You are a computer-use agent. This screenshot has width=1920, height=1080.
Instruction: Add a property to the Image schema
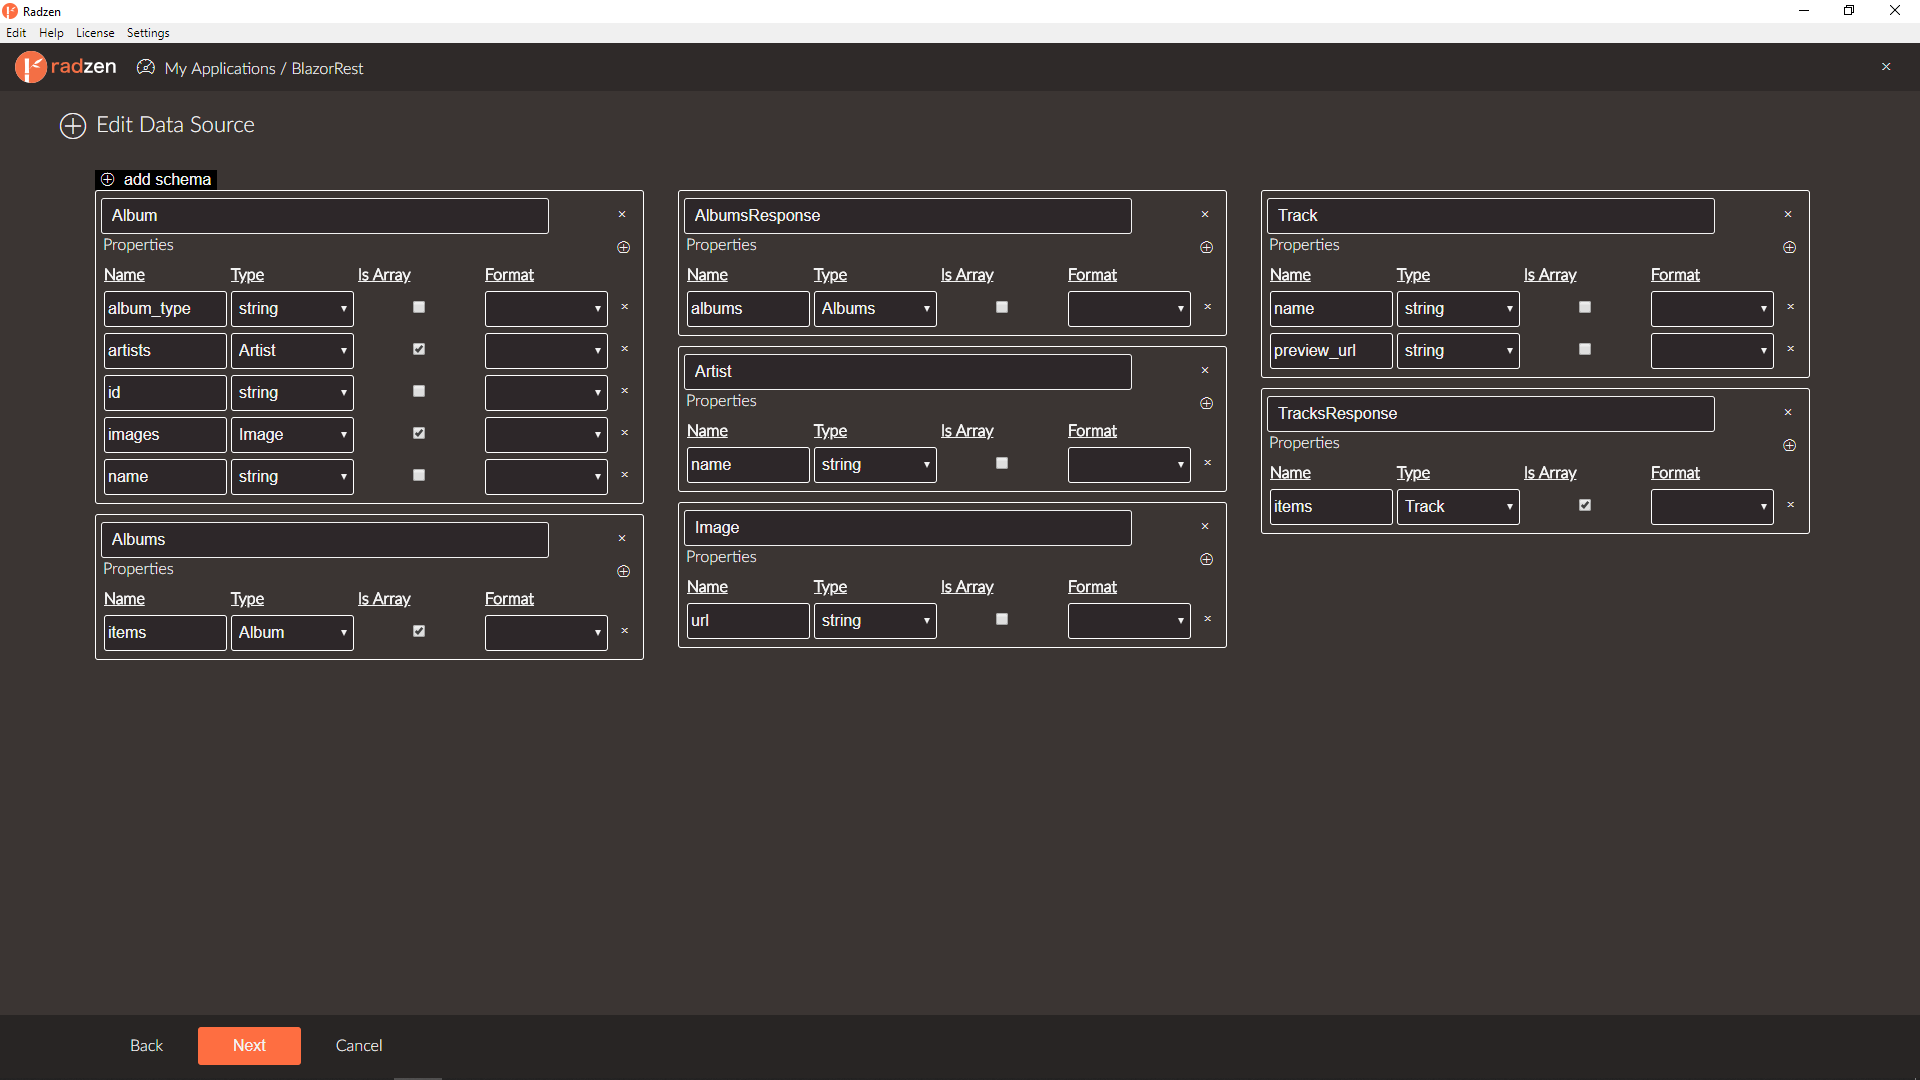1207,559
